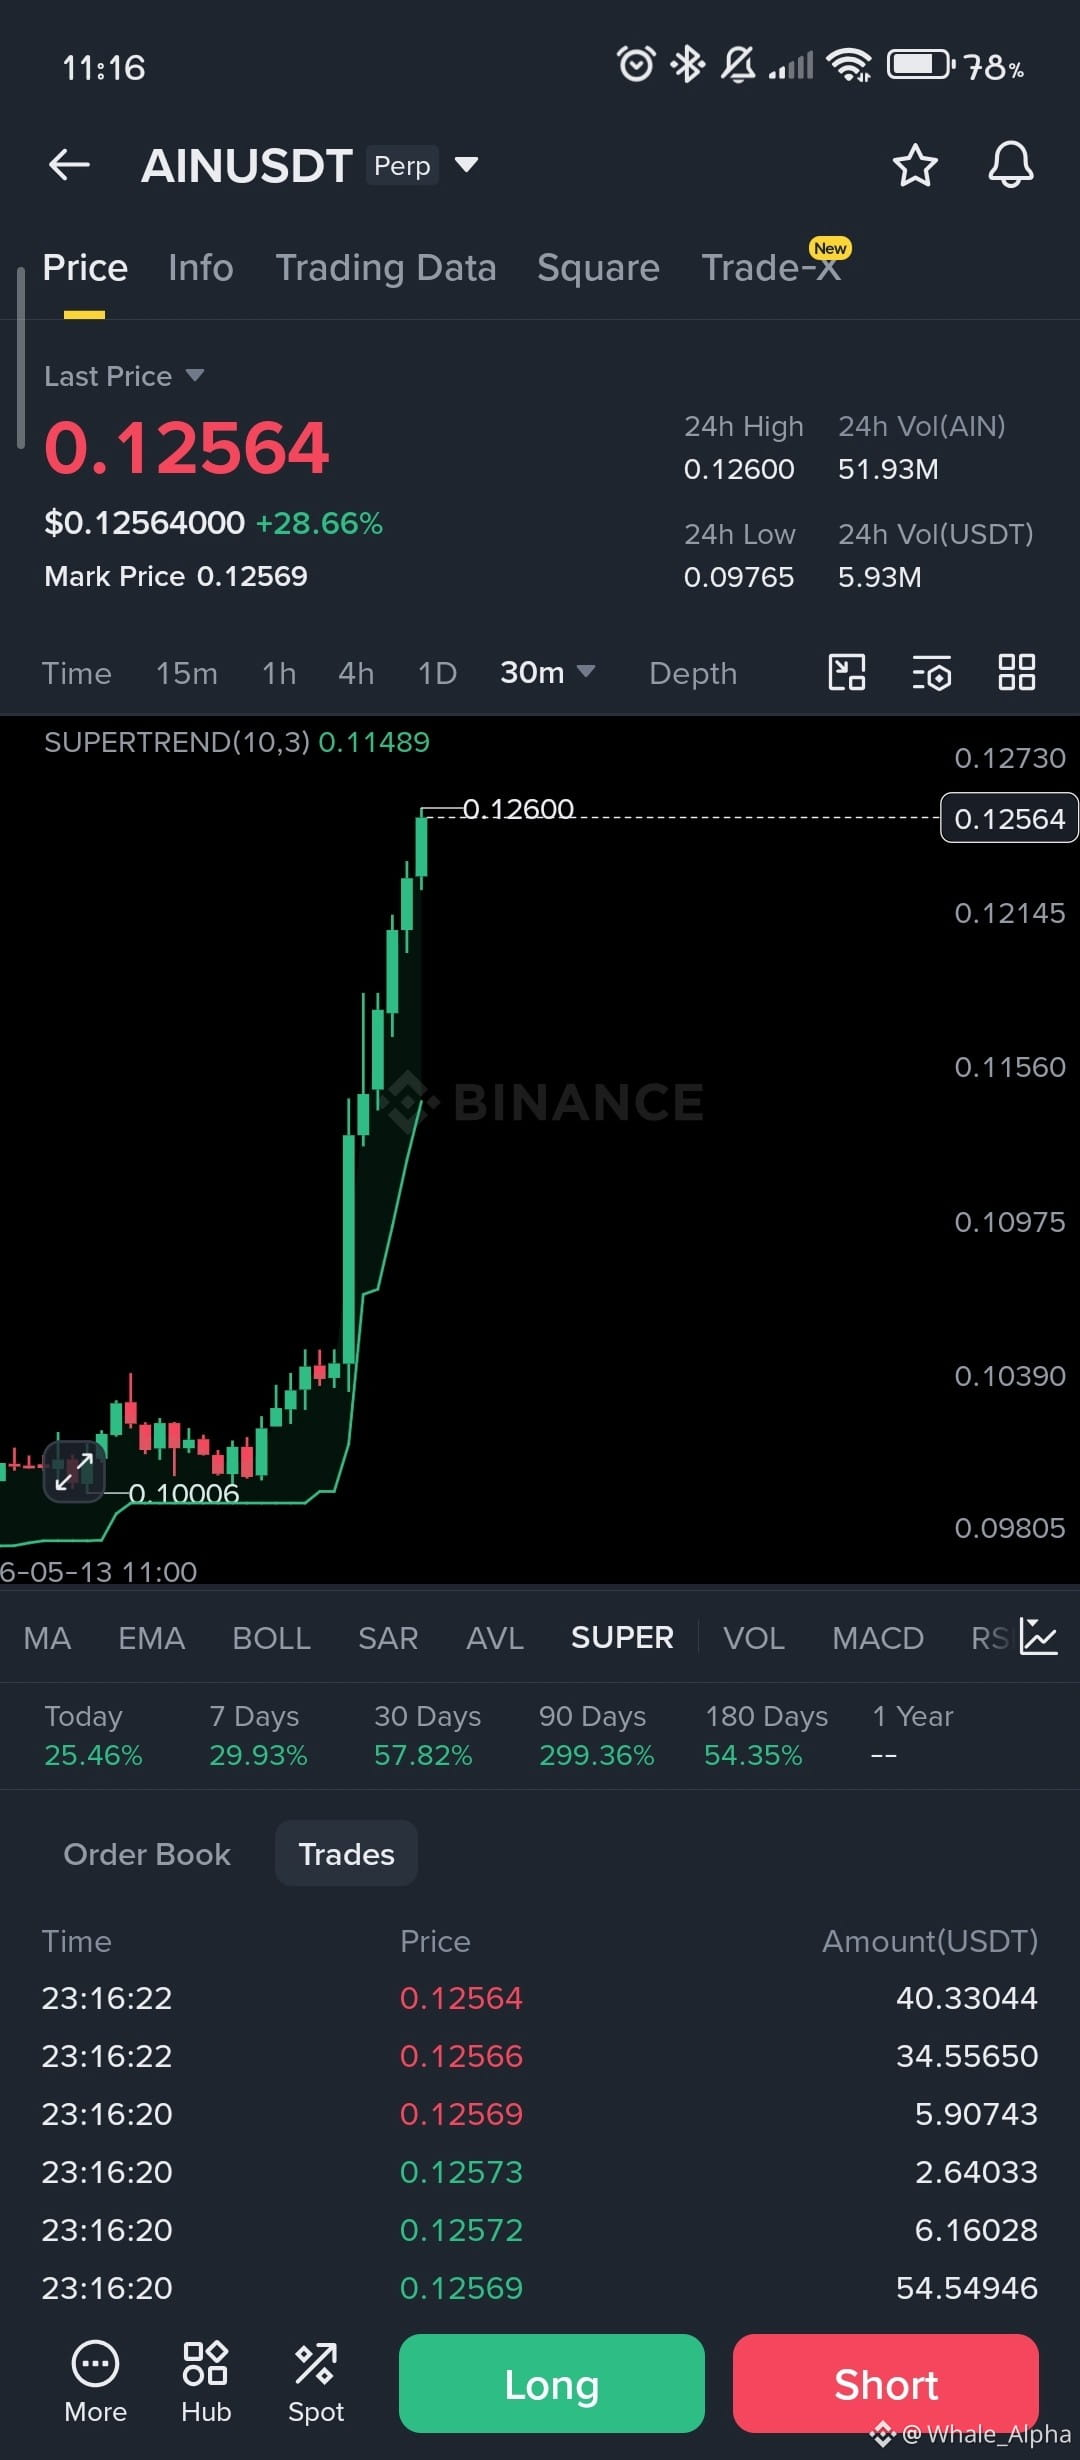Toggle the MACD sub-indicator
This screenshot has height=2460, width=1080.
[x=878, y=1638]
